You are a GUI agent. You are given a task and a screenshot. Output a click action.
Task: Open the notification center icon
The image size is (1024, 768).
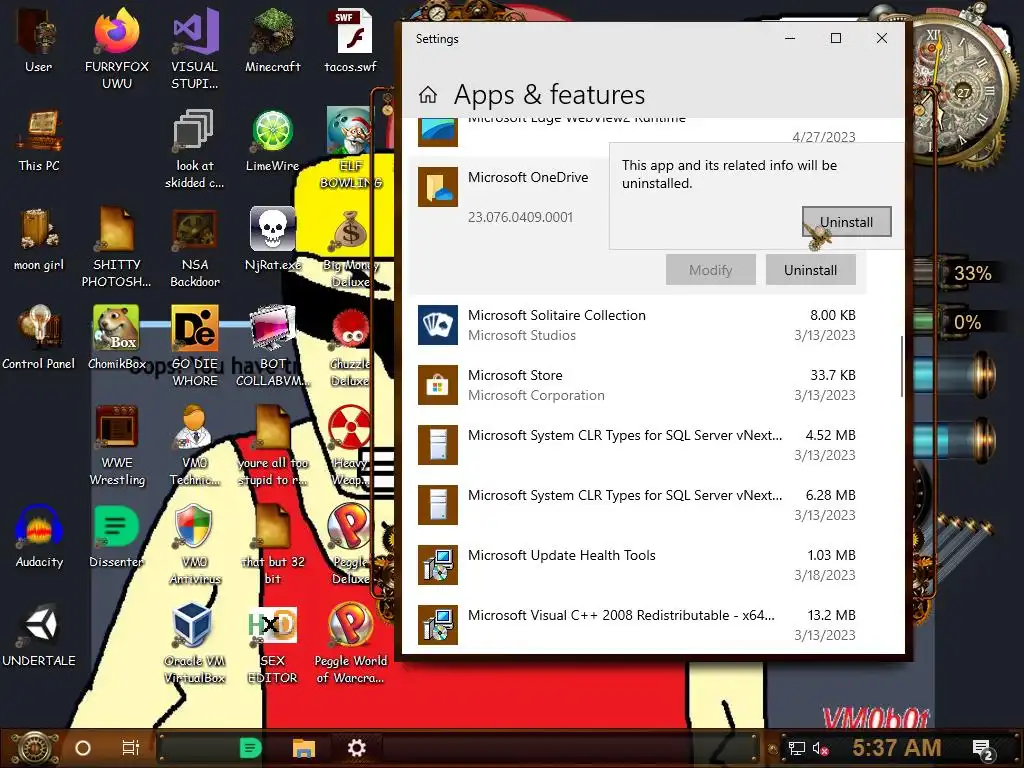coord(982,749)
